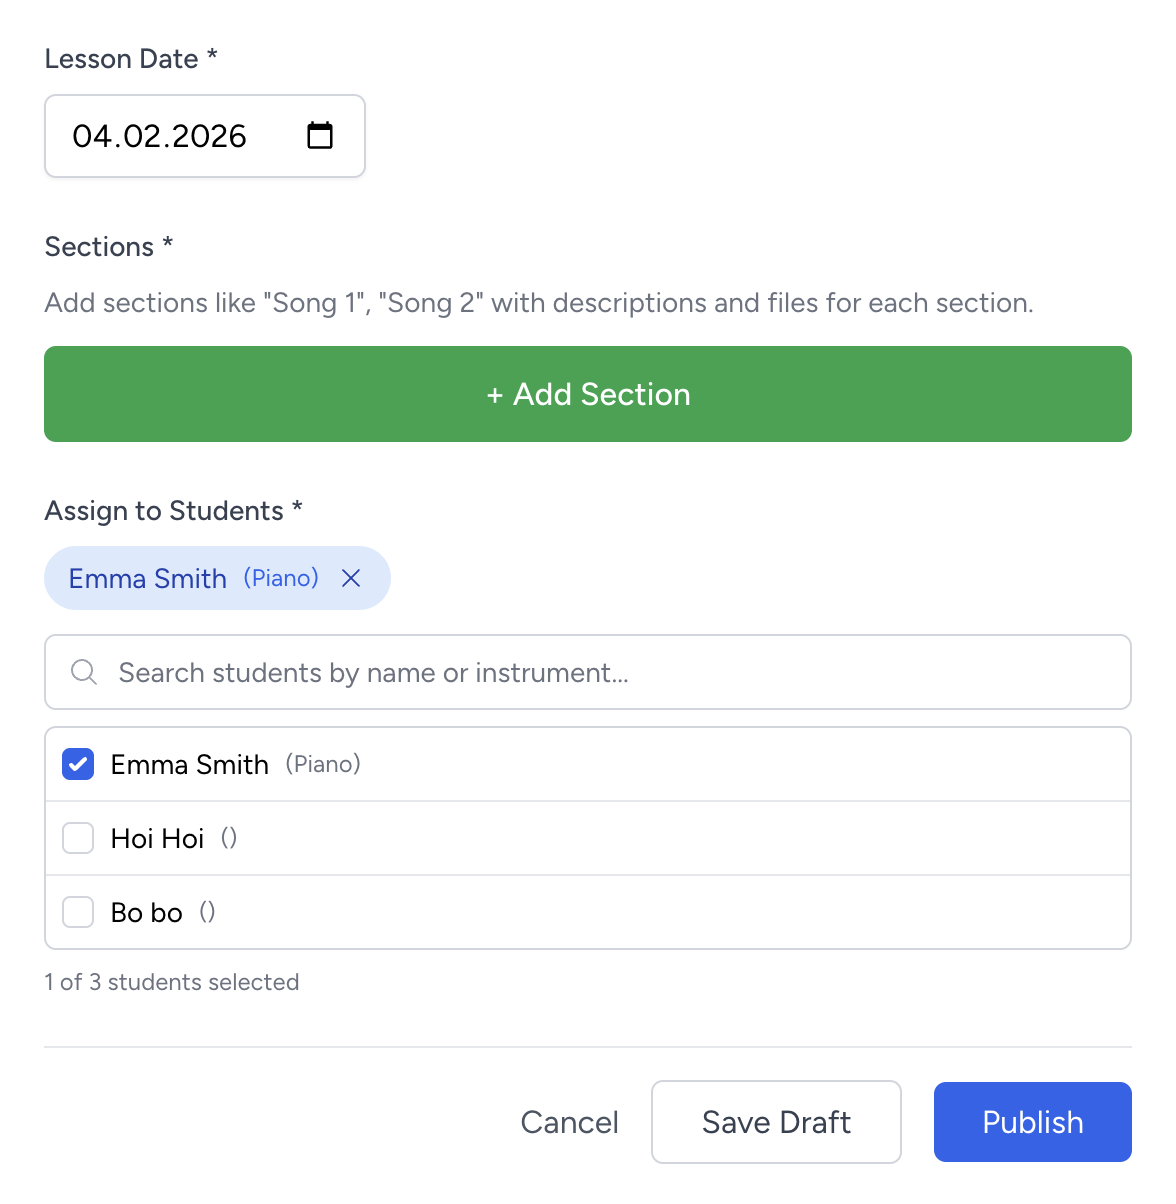
Task: Click the search magnifier icon
Action: pyautogui.click(x=83, y=672)
